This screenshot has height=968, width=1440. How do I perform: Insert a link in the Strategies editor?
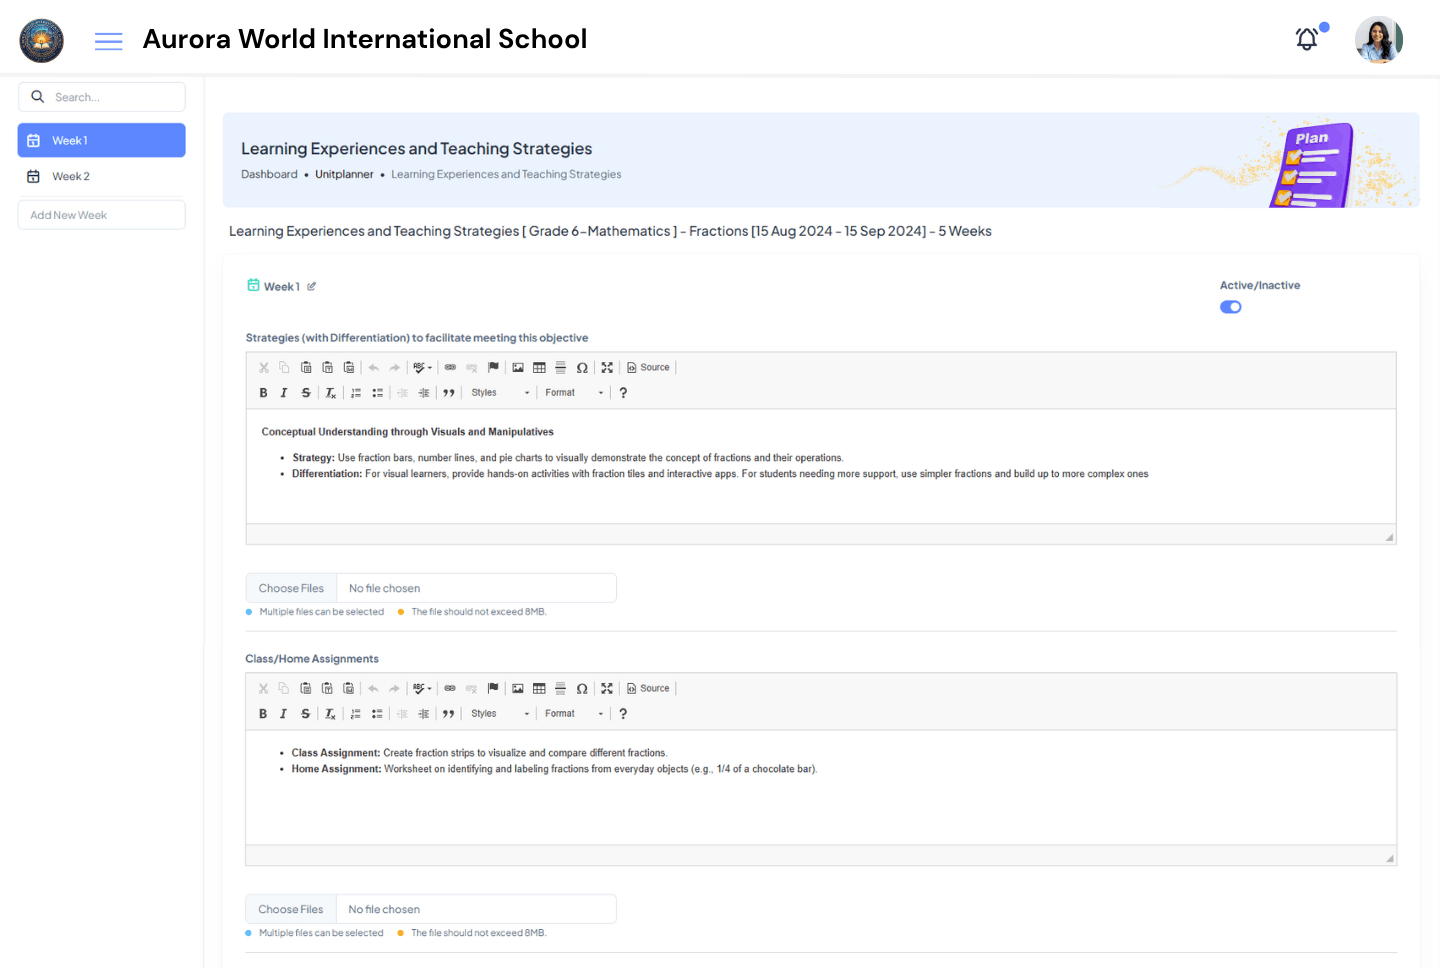tap(449, 367)
